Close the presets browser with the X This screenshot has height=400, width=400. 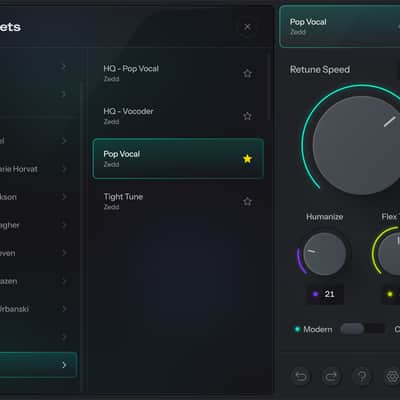pos(247,27)
